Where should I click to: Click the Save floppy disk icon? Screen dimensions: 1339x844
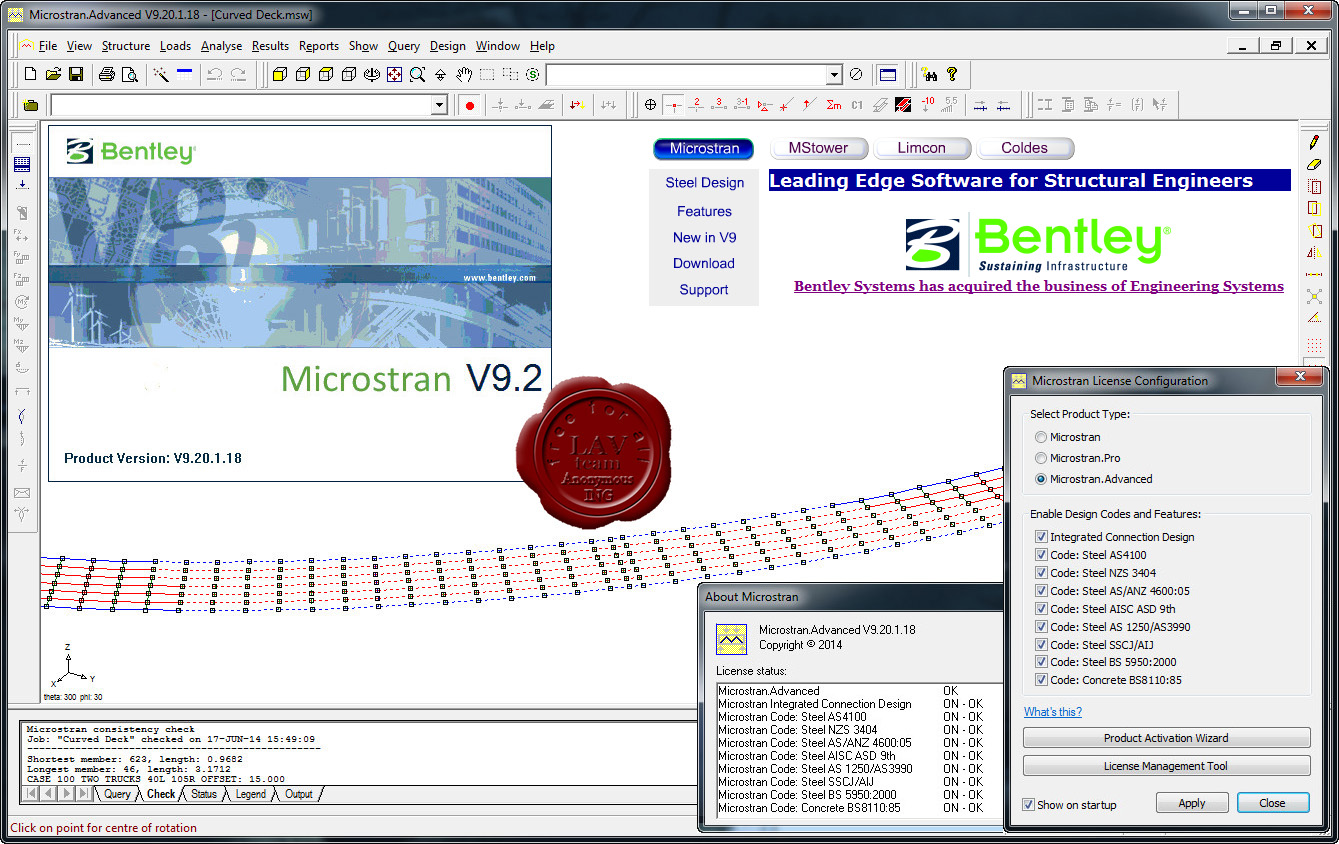pos(76,74)
